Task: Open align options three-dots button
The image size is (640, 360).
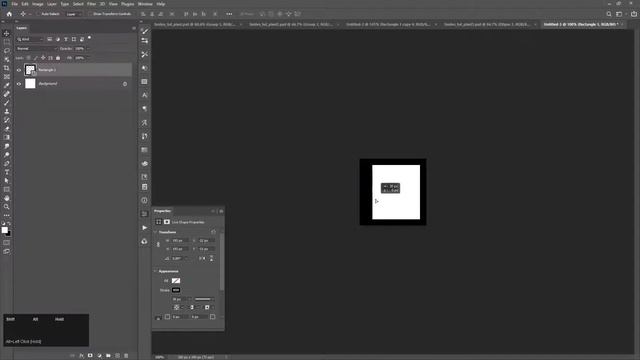Action: point(229,14)
